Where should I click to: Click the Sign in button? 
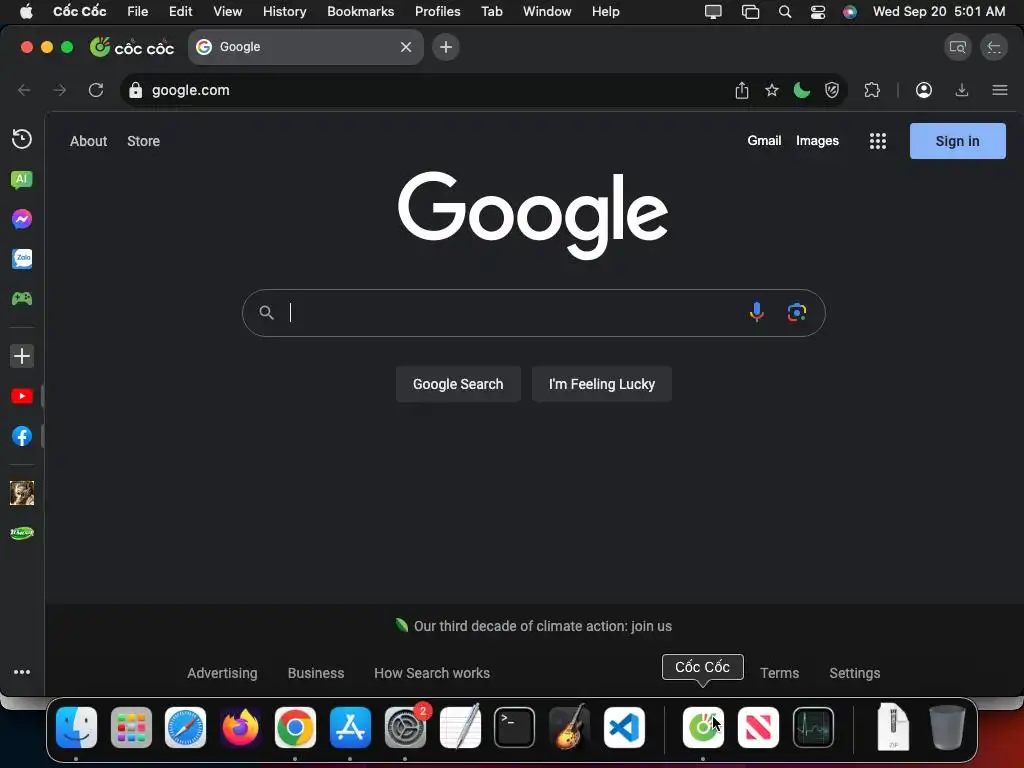(x=957, y=141)
